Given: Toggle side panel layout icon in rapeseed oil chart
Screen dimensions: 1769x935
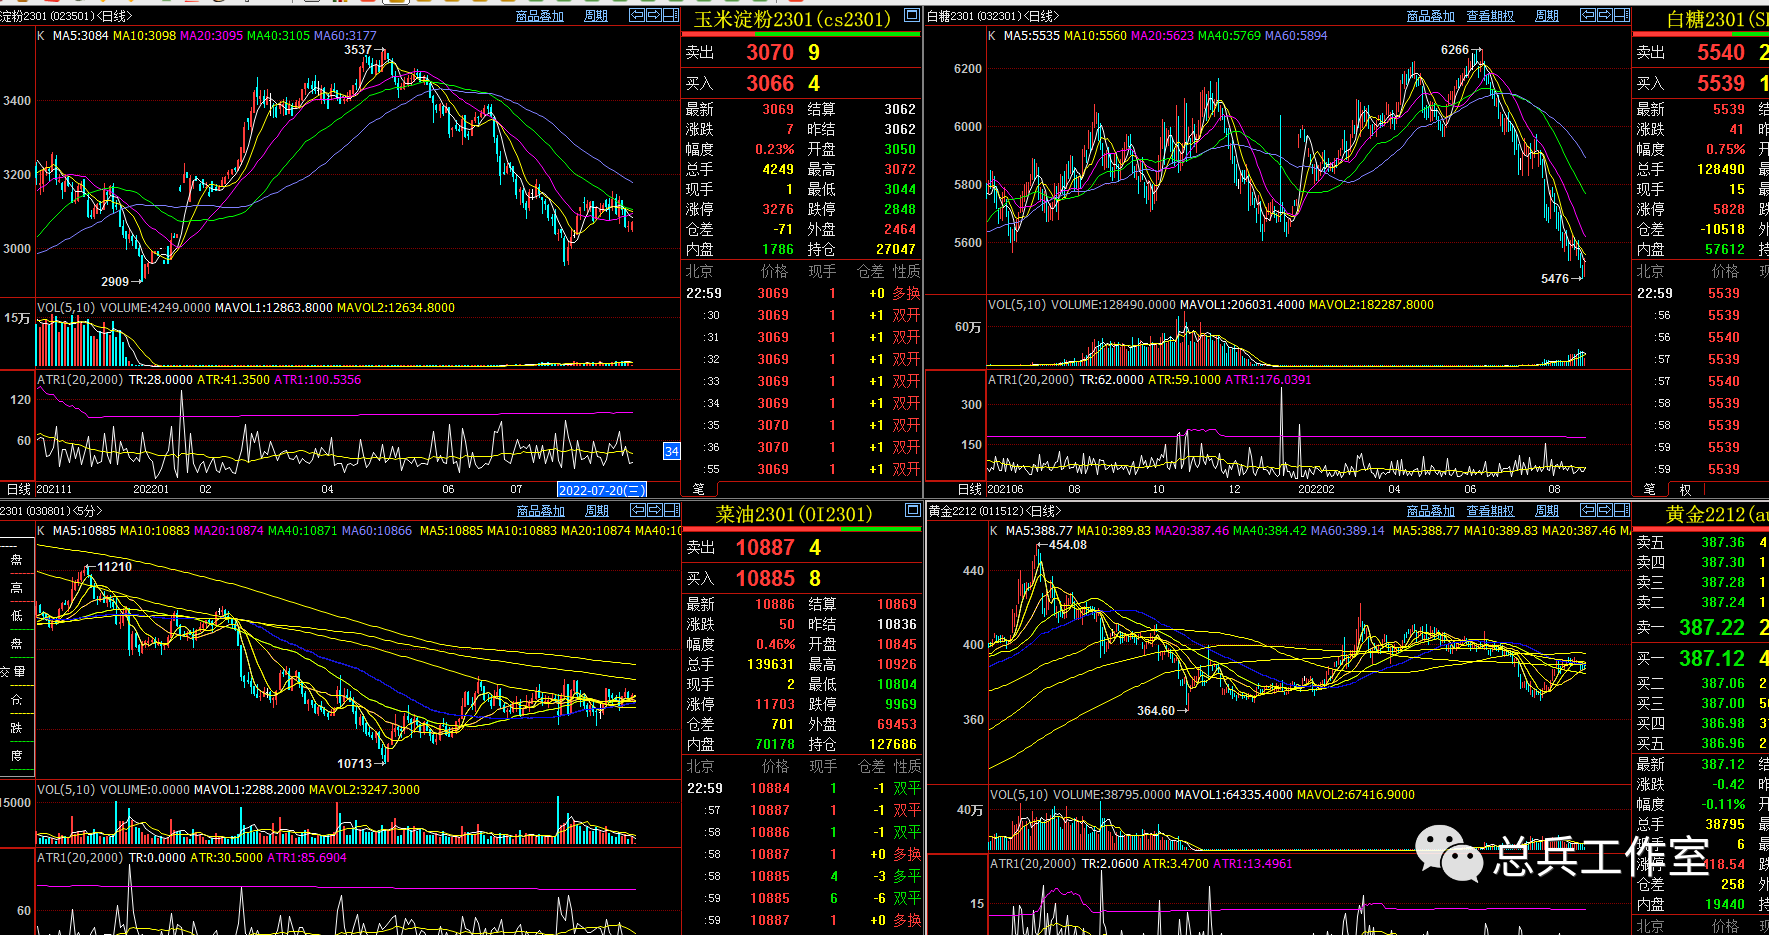Looking at the screenshot, I should pos(672,510).
